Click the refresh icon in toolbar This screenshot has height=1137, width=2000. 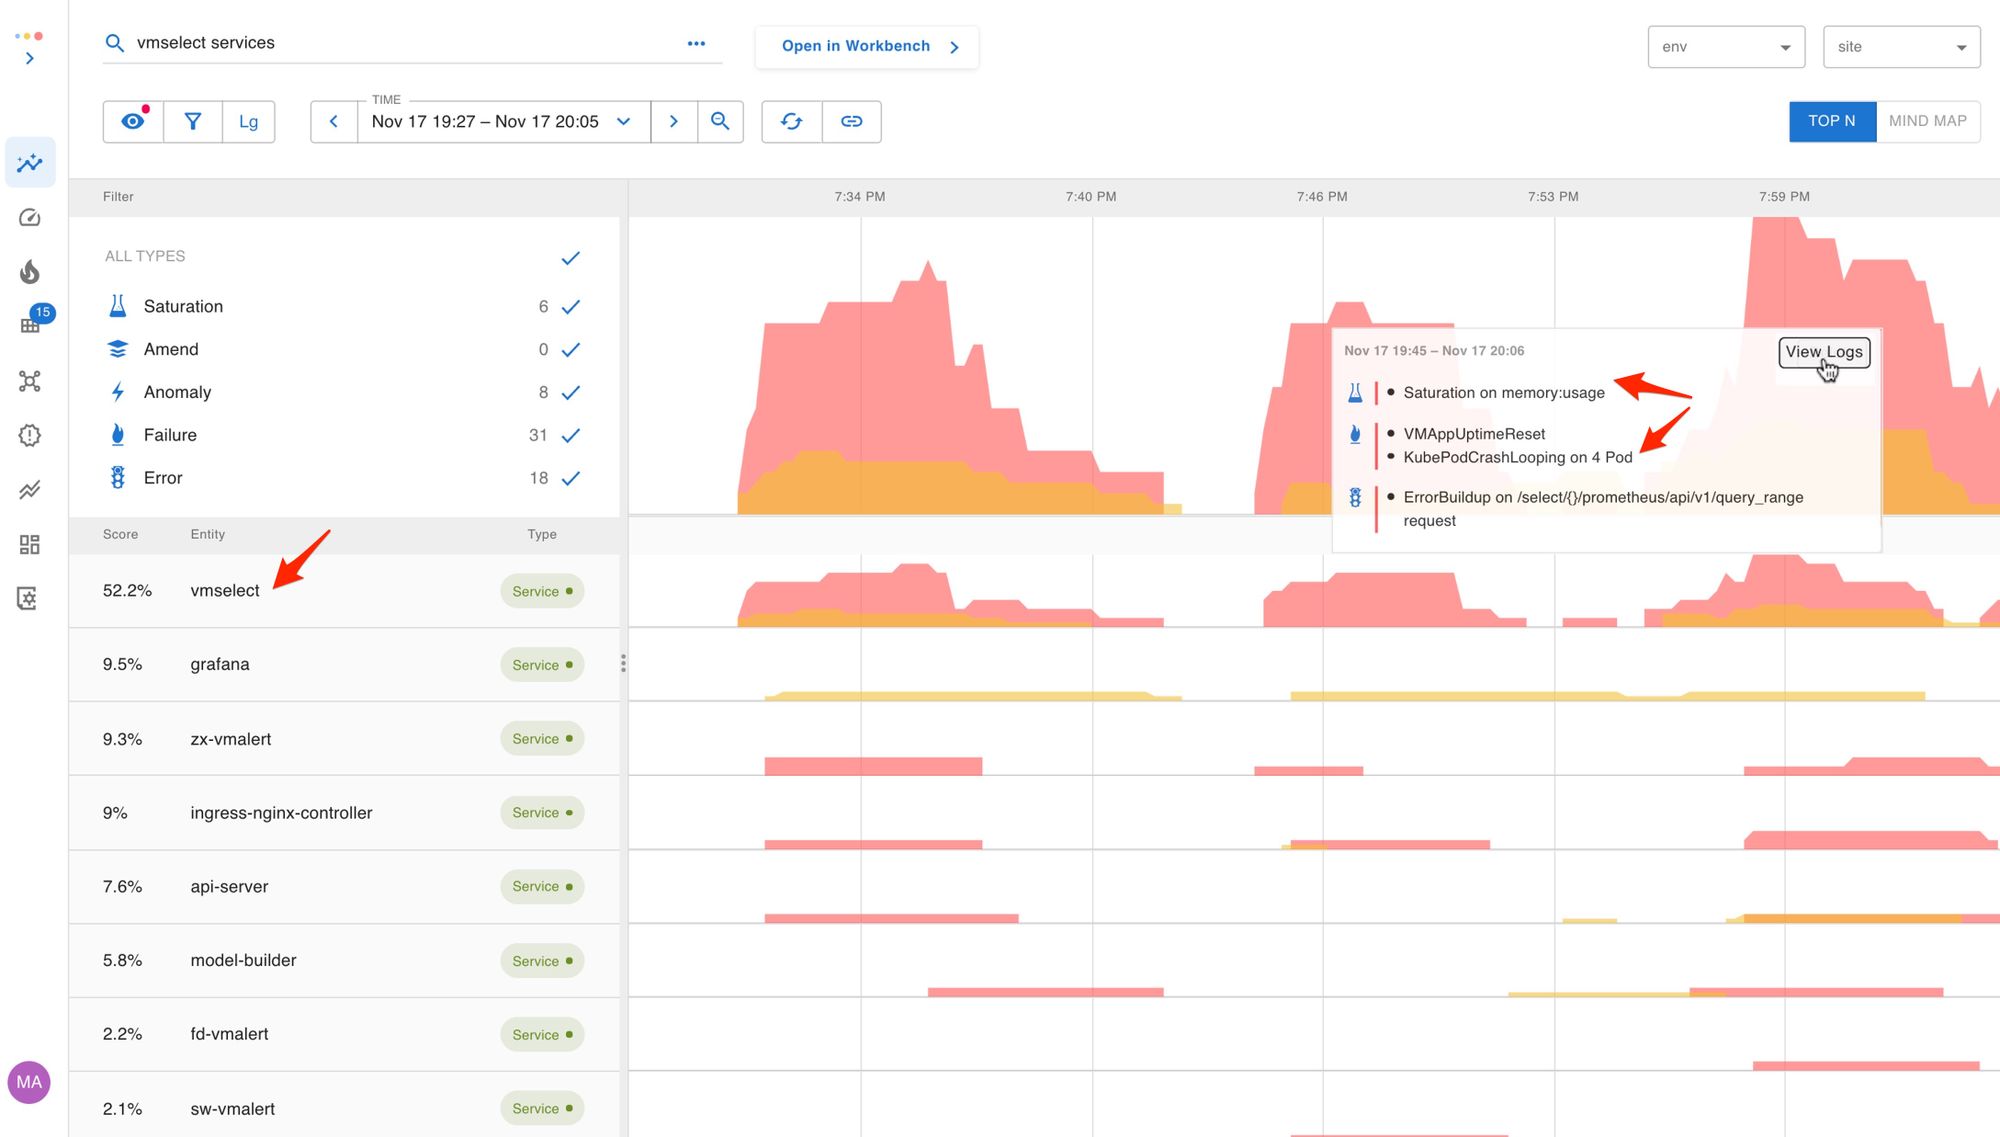pyautogui.click(x=791, y=122)
